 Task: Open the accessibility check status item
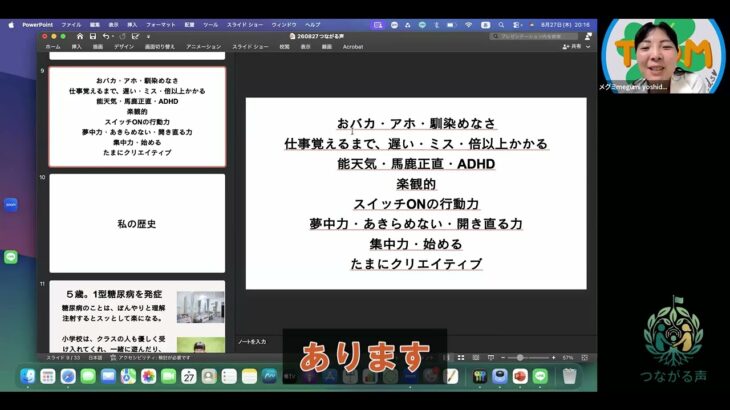tap(150, 357)
